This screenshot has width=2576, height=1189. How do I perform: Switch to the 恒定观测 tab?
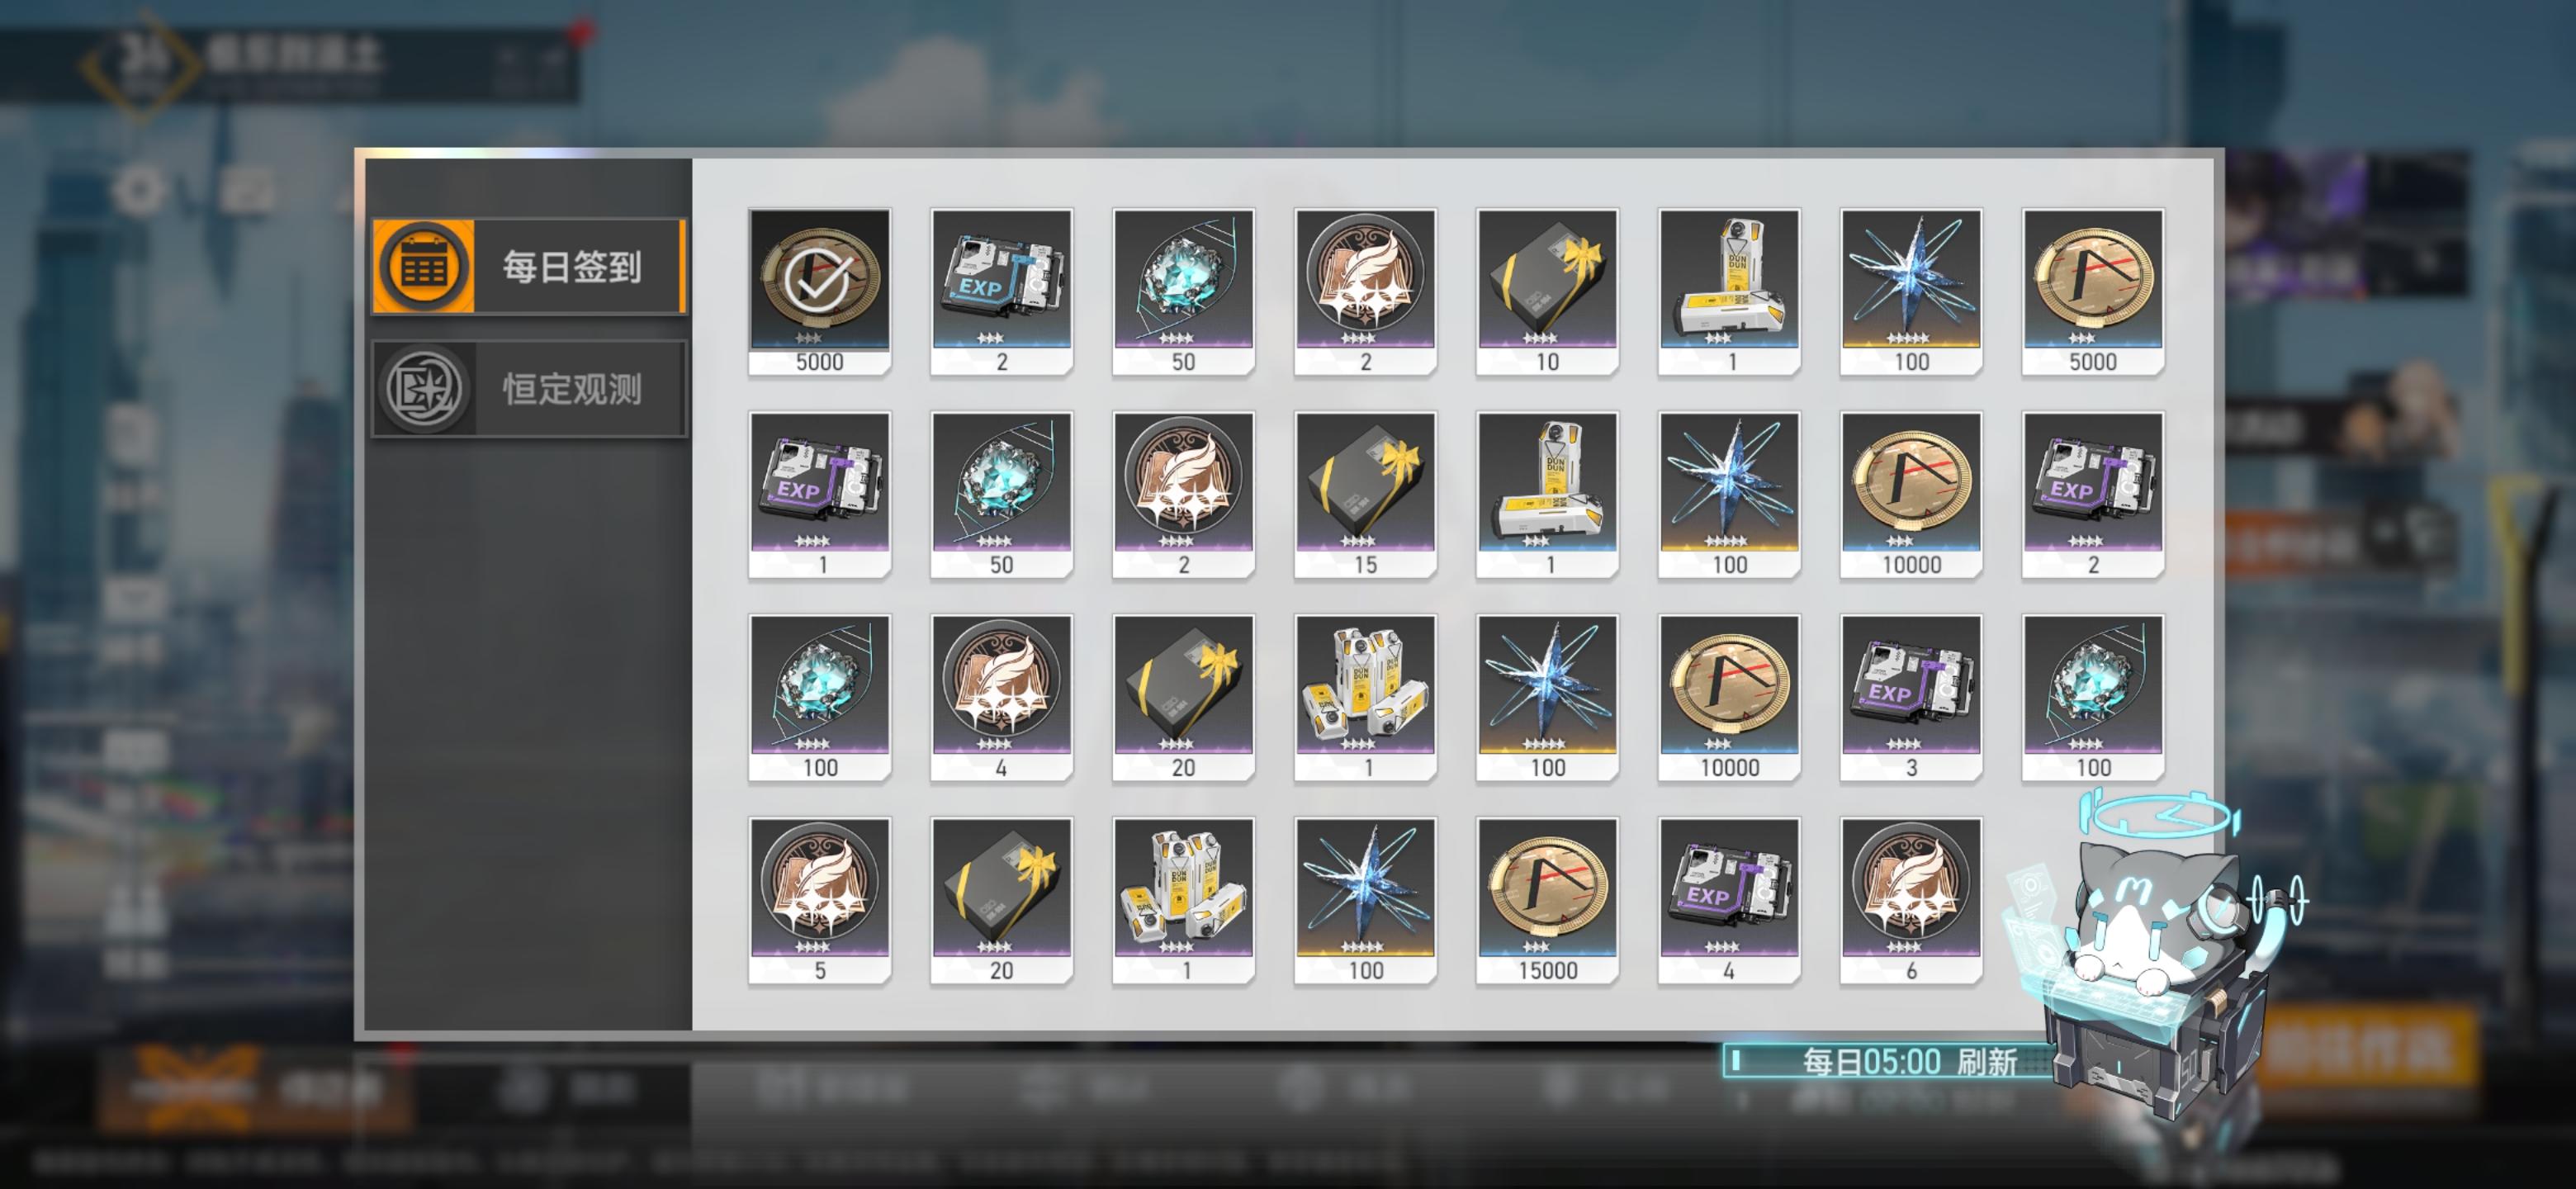pyautogui.click(x=528, y=389)
